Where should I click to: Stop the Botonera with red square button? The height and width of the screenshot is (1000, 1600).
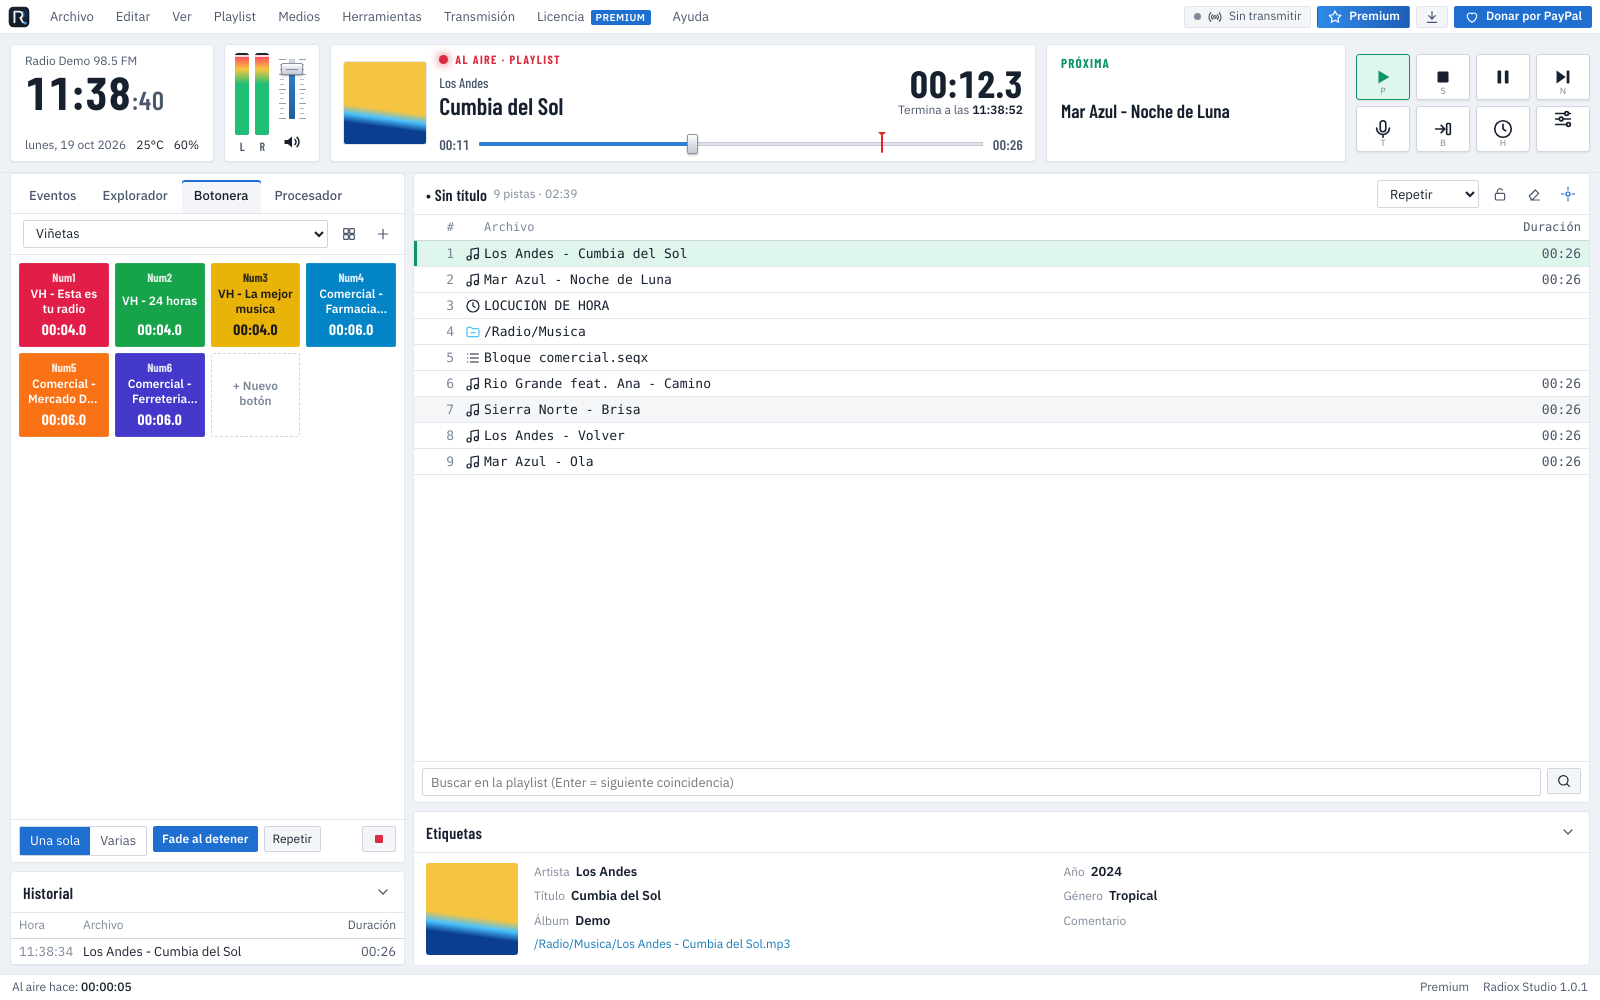(x=379, y=839)
